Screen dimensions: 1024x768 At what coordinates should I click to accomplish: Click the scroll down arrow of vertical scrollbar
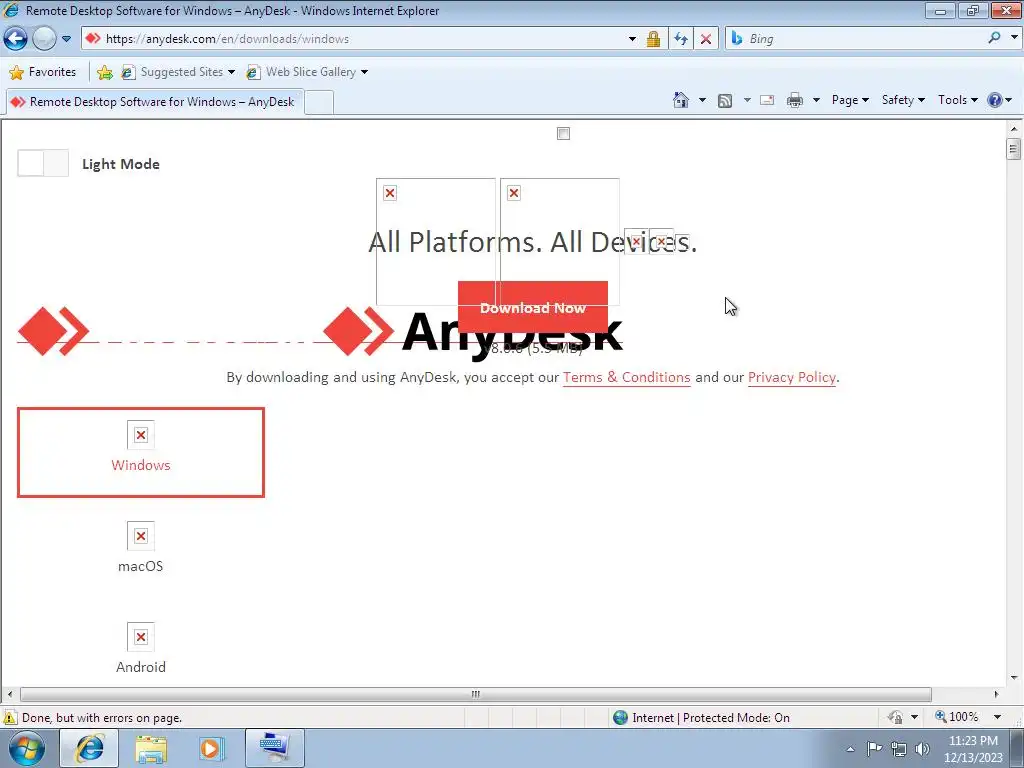(1014, 678)
